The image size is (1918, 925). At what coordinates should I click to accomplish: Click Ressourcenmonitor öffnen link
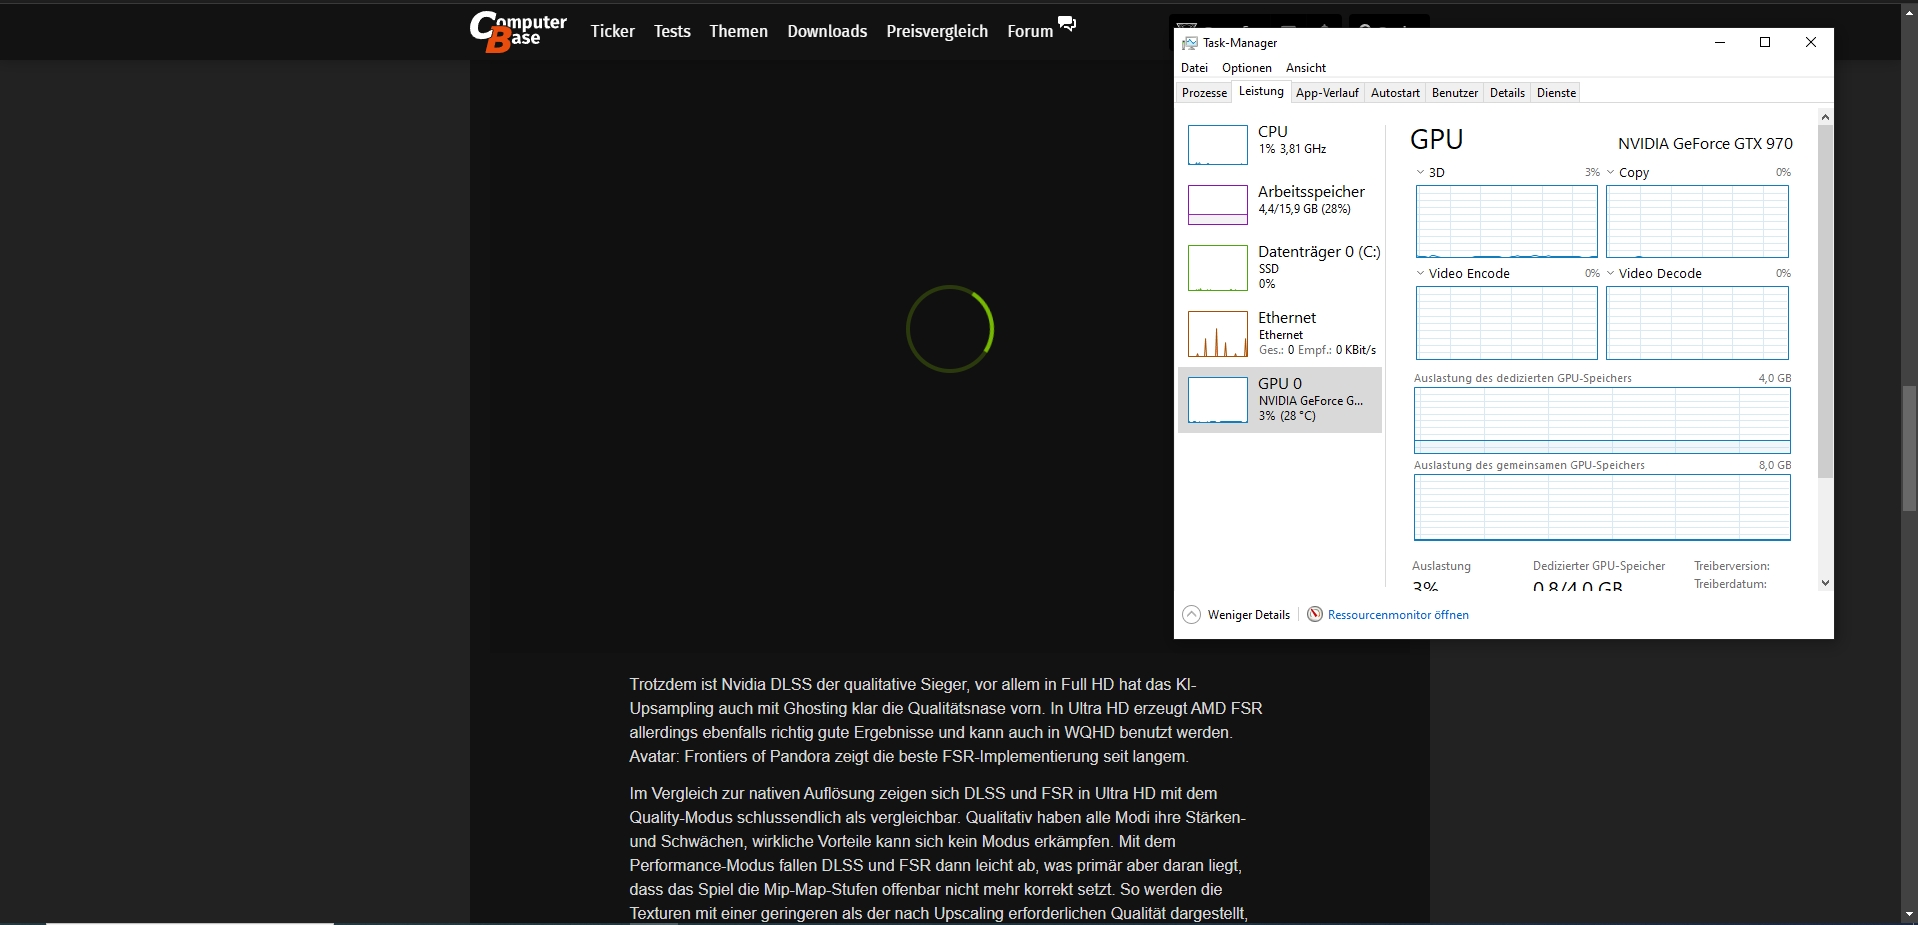click(x=1398, y=615)
